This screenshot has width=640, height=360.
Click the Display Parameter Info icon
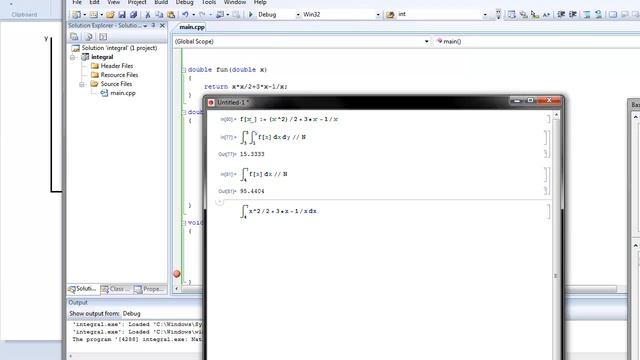coord(523,15)
